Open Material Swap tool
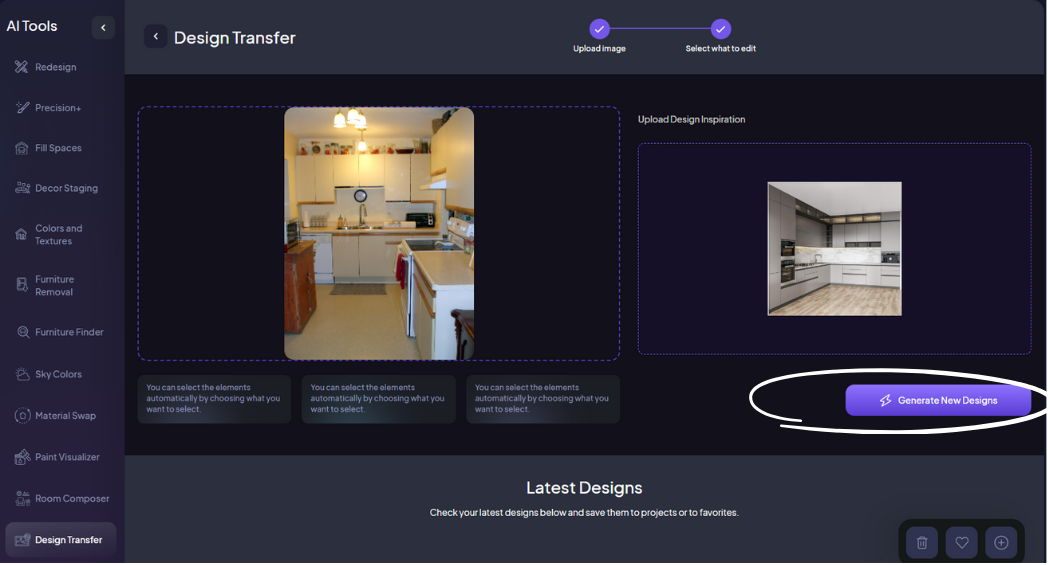 click(x=65, y=415)
